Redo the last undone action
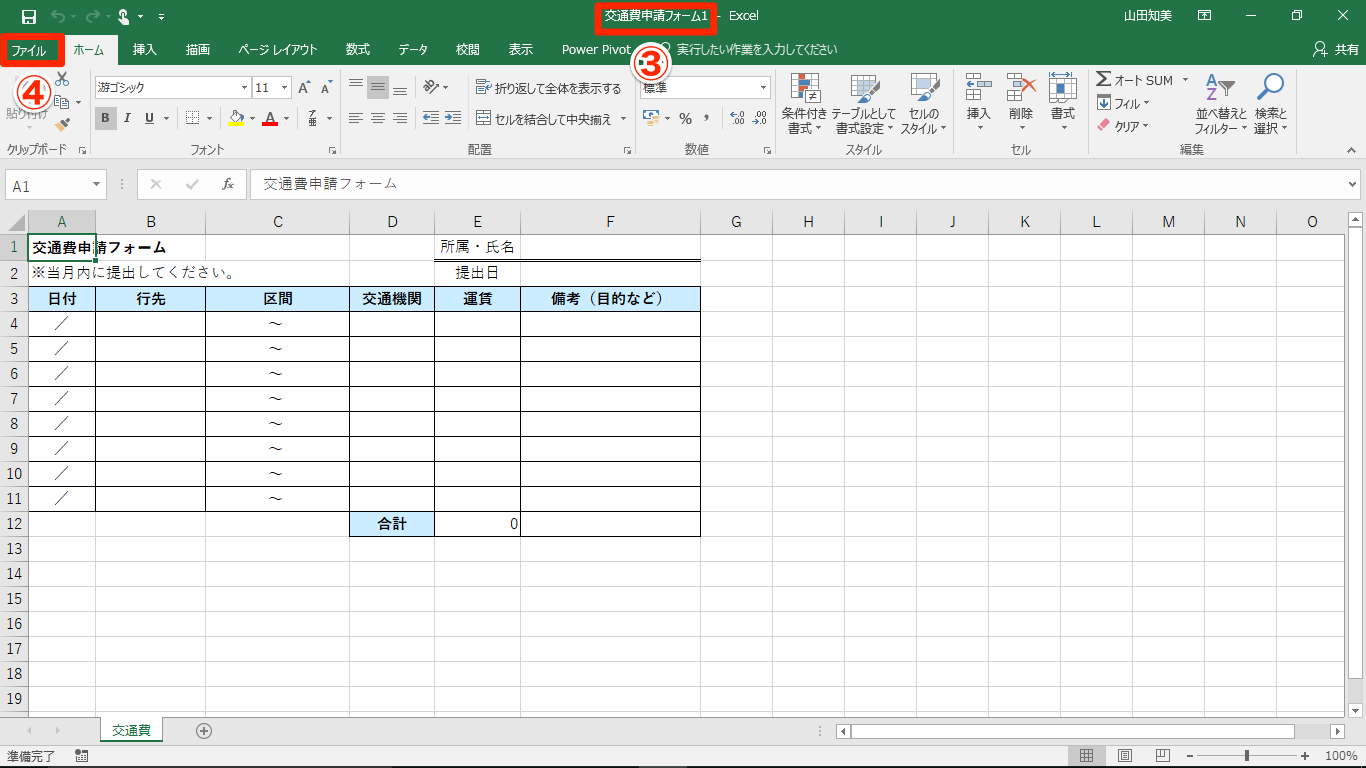This screenshot has height=768, width=1366. pyautogui.click(x=90, y=16)
